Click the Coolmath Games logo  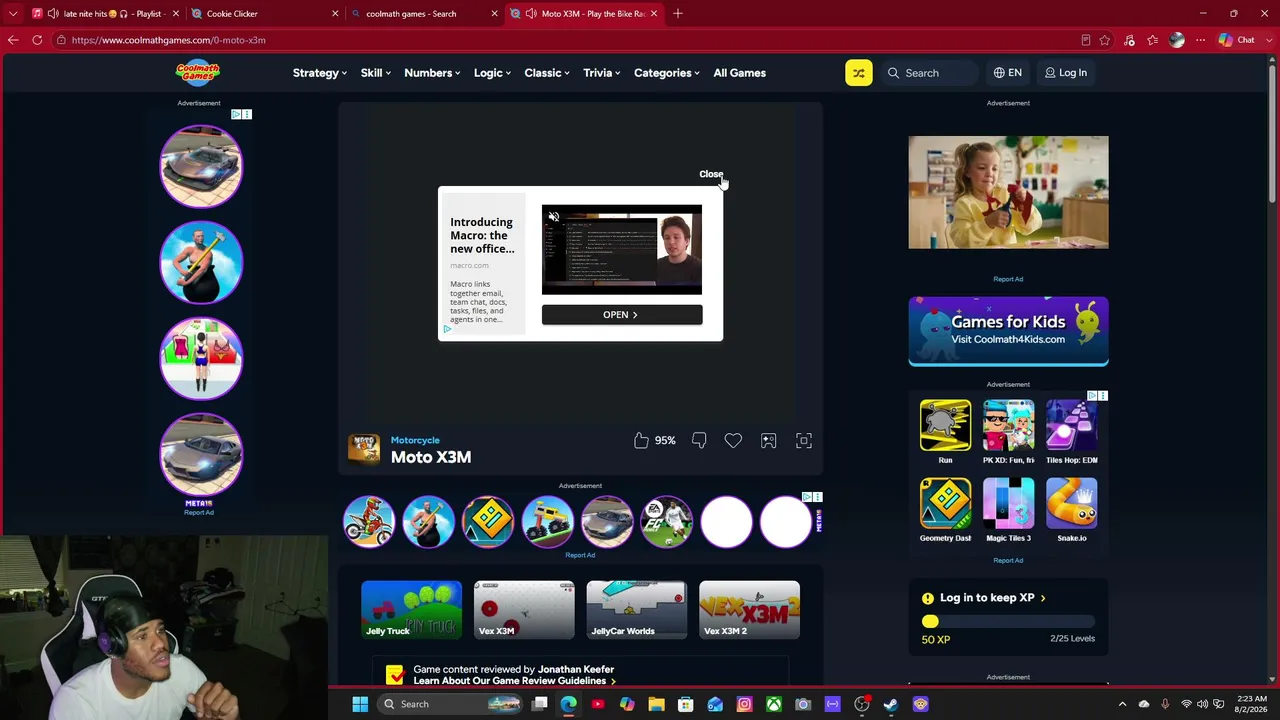198,72
